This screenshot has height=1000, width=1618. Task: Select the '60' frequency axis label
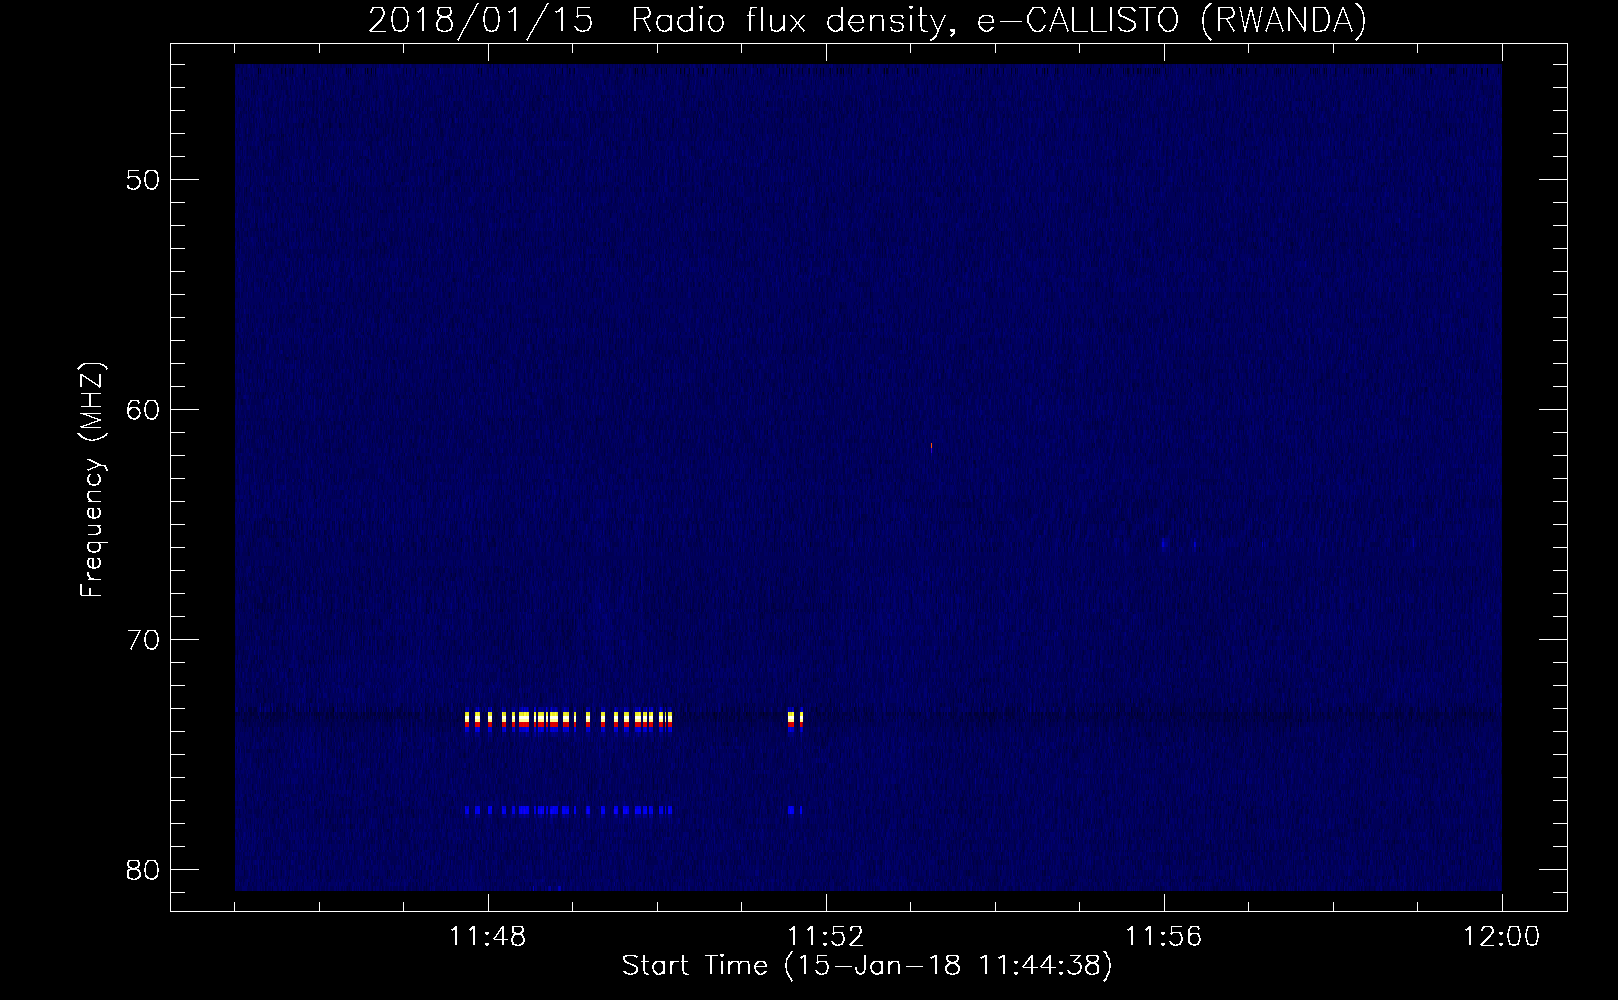tap(142, 410)
